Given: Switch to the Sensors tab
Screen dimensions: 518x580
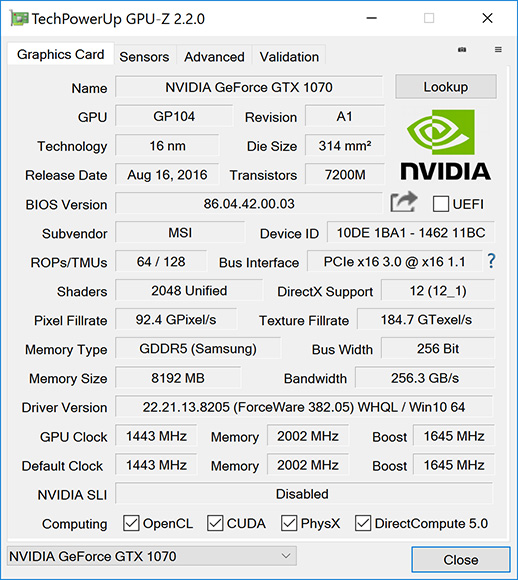Looking at the screenshot, I should coord(144,57).
